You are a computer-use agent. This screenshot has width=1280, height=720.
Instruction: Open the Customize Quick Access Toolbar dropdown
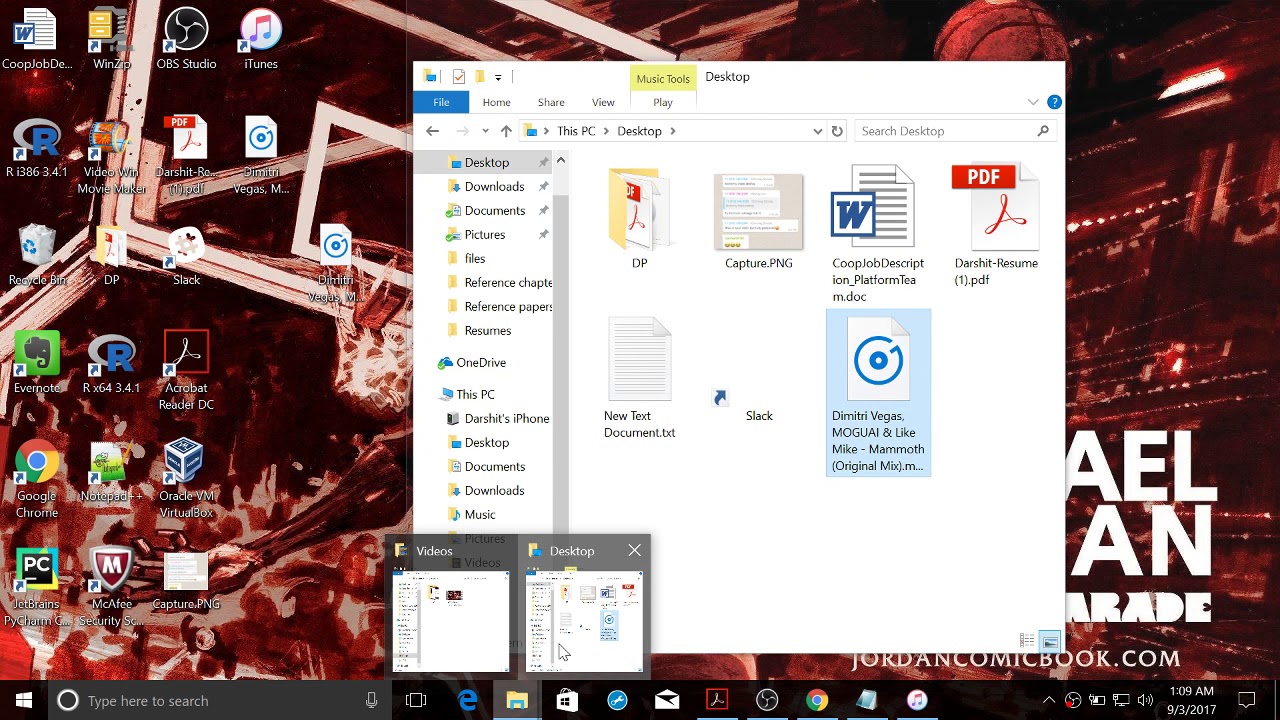pyautogui.click(x=498, y=77)
